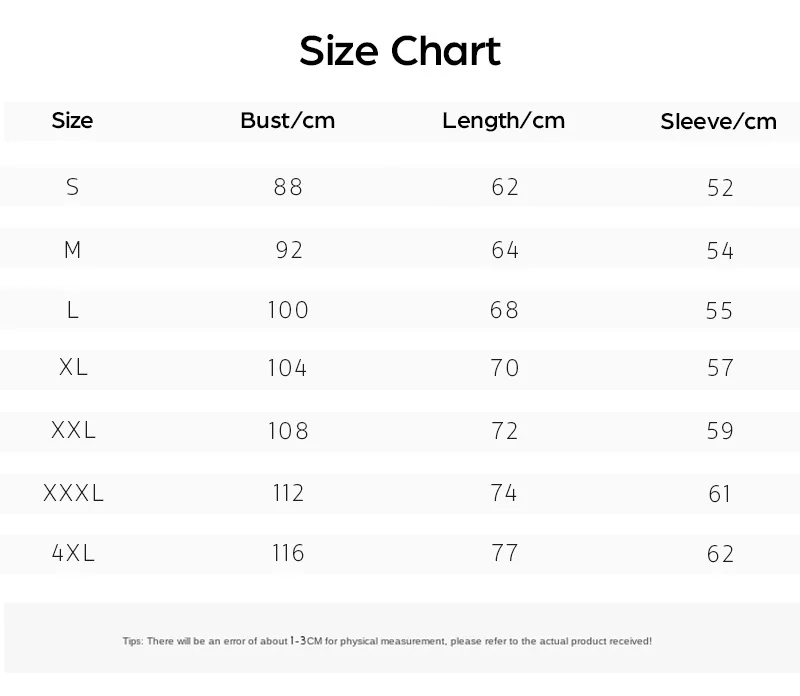
Task: Select the length value 77 for 4XL
Action: [x=505, y=553]
